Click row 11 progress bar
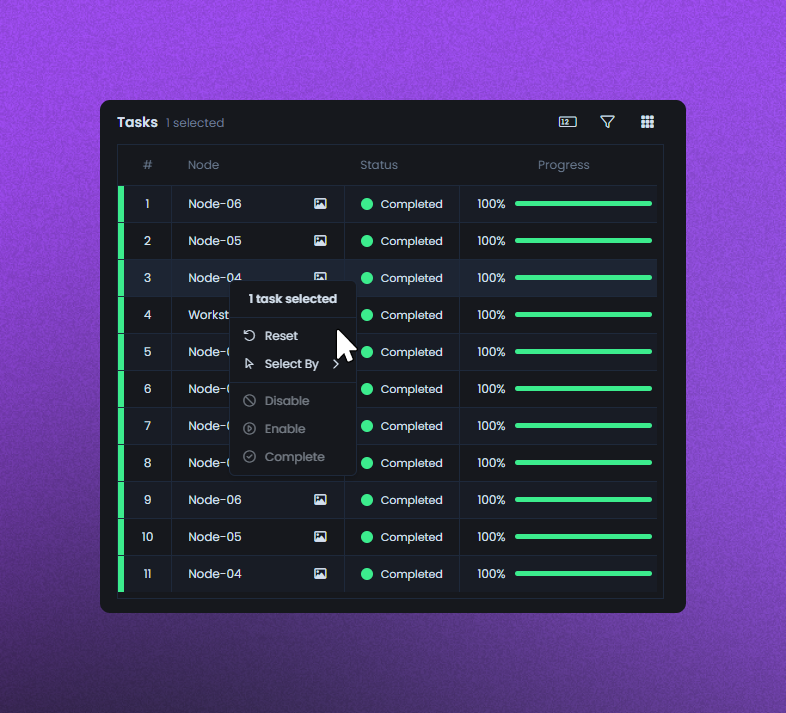 tap(583, 574)
